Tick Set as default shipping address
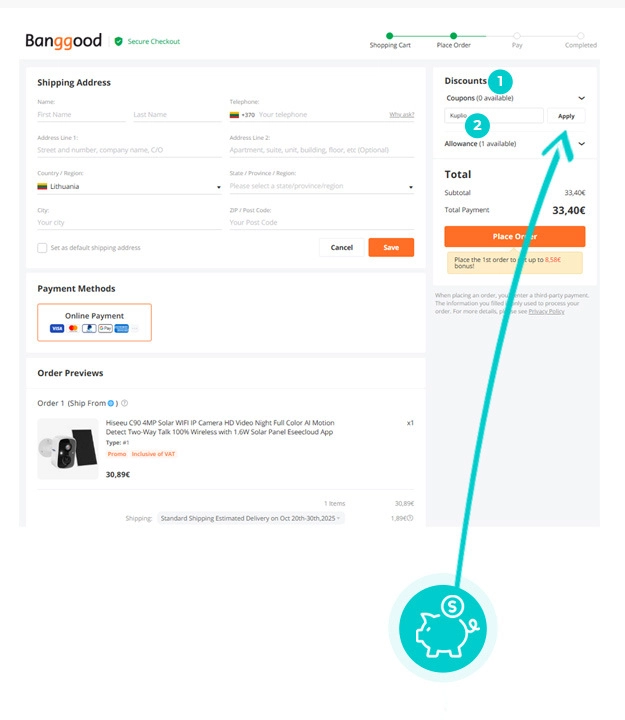Screen dimensions: 625x720 (42, 248)
